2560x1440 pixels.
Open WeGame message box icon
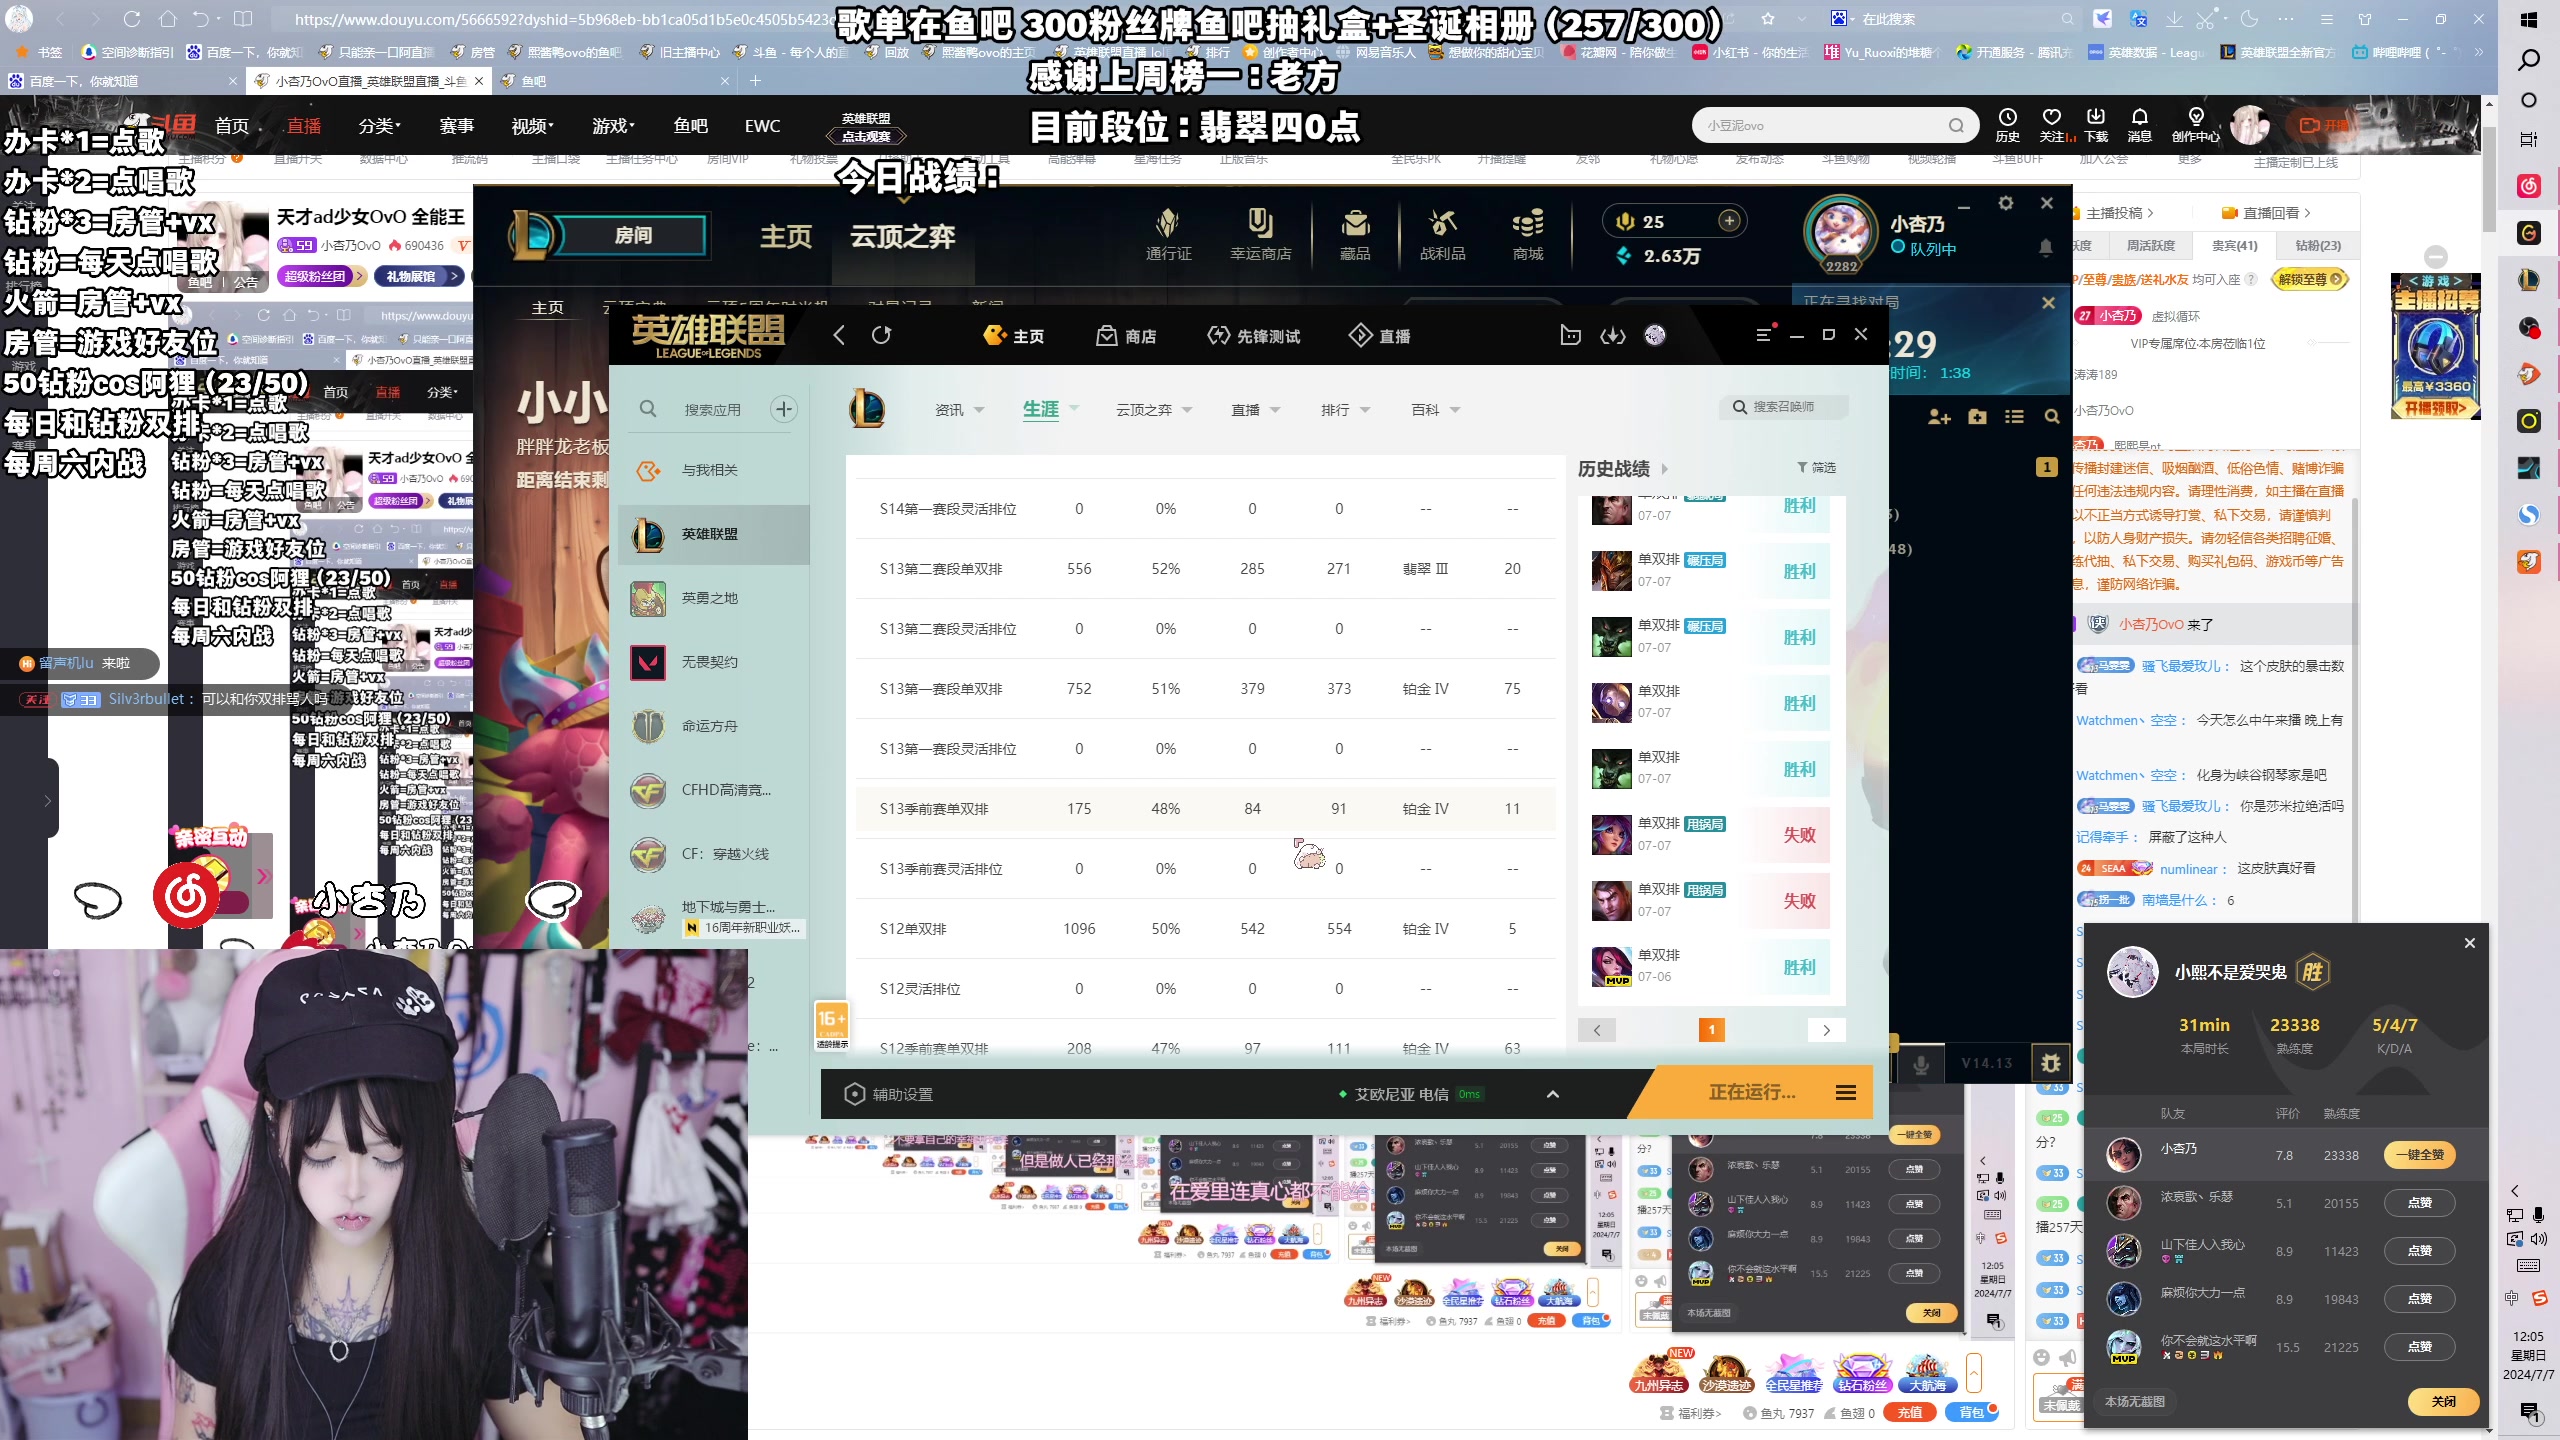(1571, 335)
